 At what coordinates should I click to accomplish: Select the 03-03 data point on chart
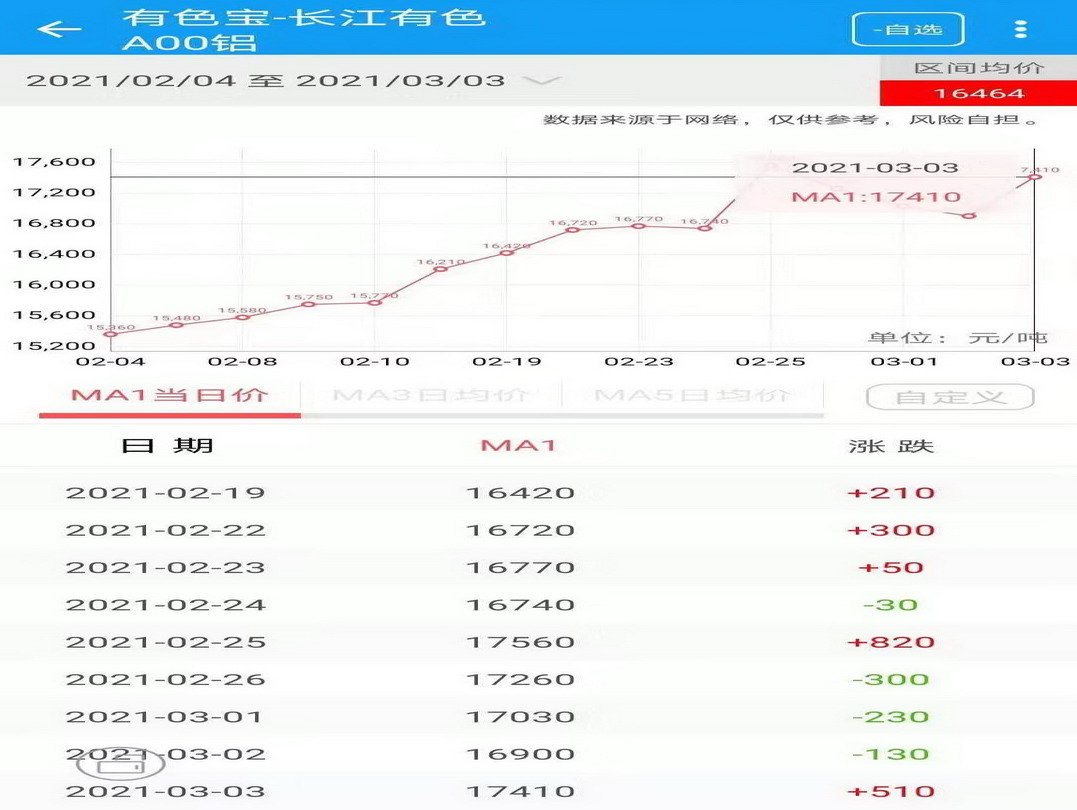(x=1036, y=177)
